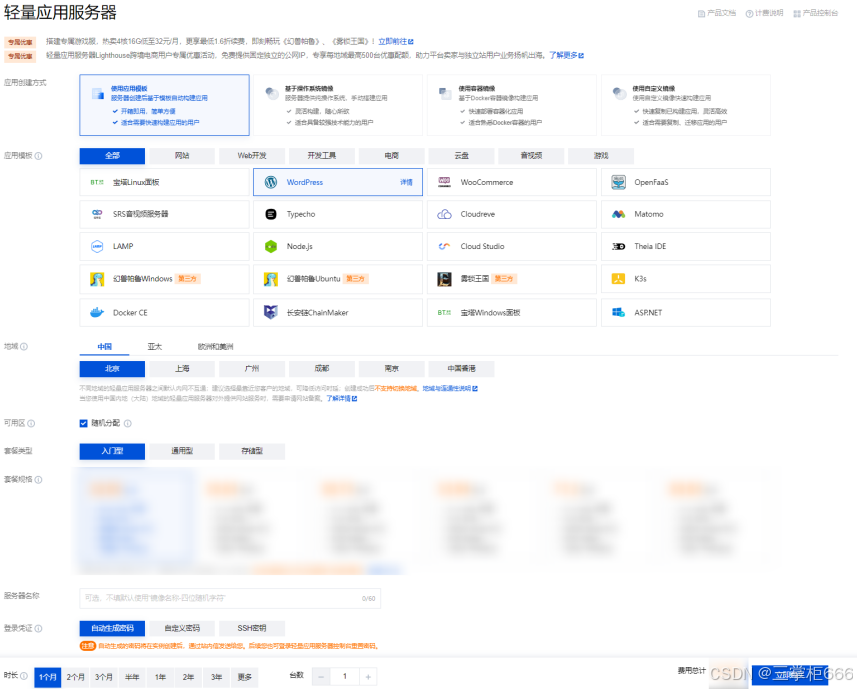
Task: Select SSH密钥 login credential
Action: pos(252,628)
